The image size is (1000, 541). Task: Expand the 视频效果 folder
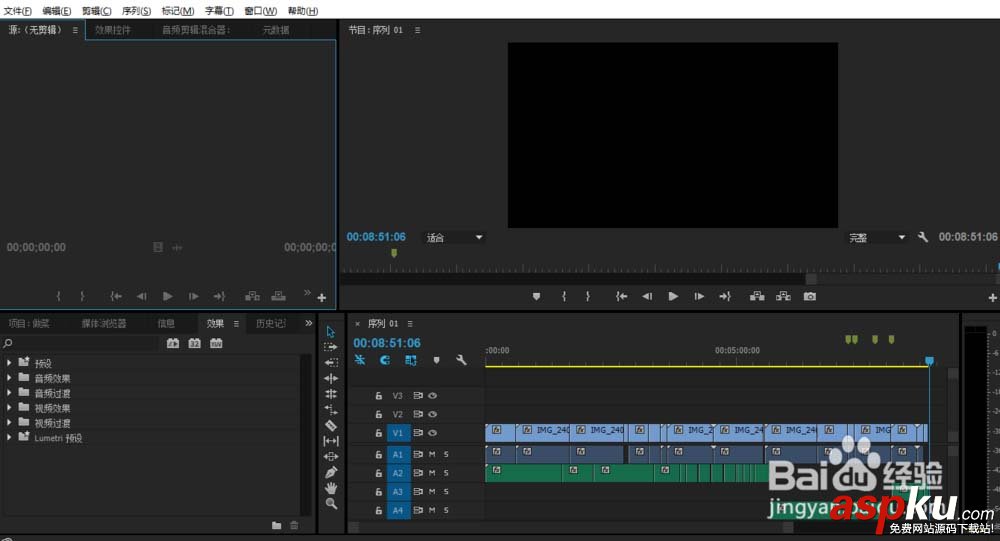9,407
